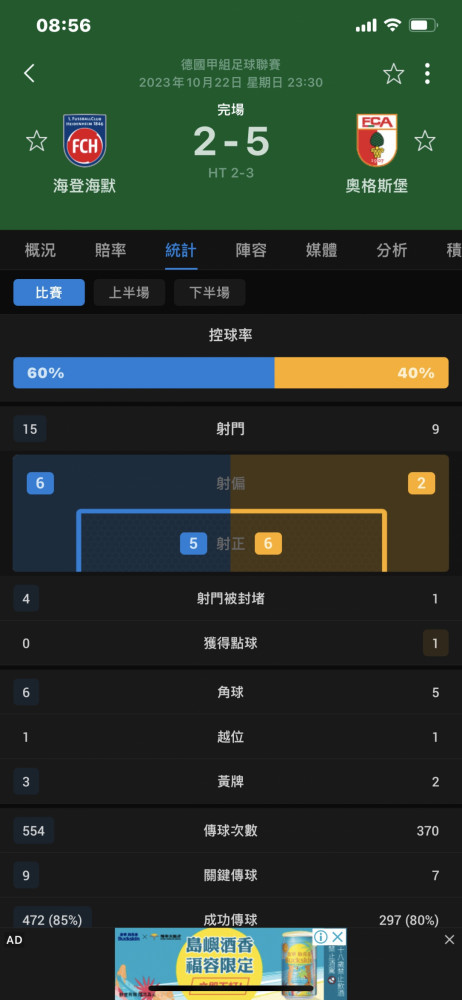Viewport: 462px width, 1000px height.
Task: Close the banner ad with X
Action: click(338, 936)
